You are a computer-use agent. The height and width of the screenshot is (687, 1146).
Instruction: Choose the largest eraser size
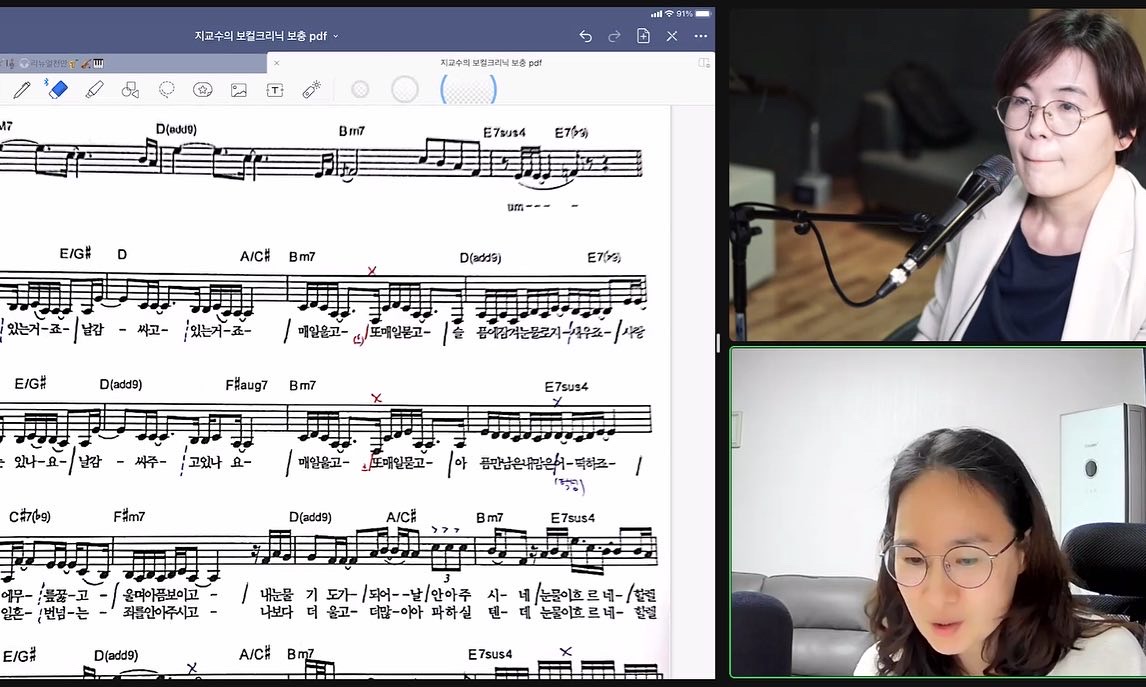click(x=468, y=90)
